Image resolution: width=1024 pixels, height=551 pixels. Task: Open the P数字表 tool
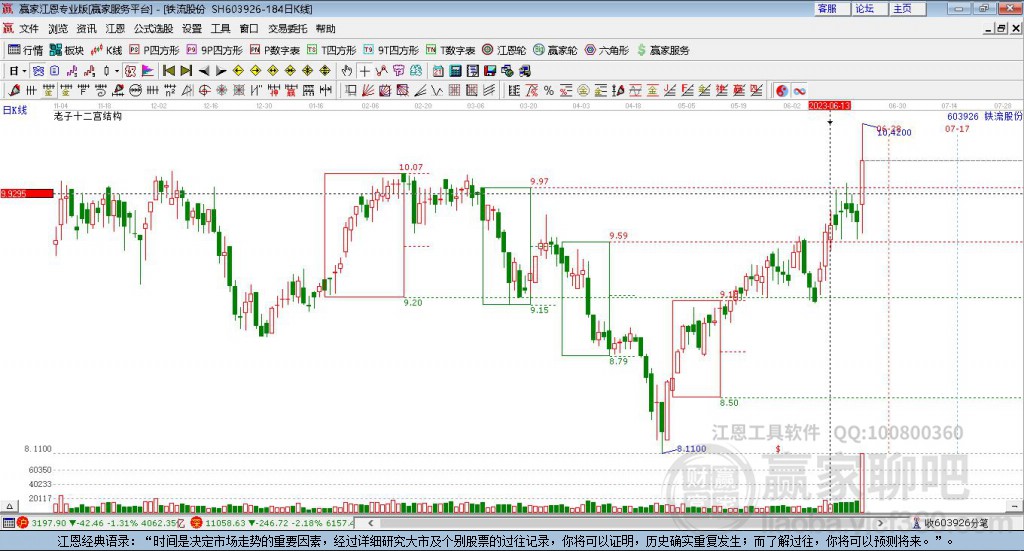point(275,50)
